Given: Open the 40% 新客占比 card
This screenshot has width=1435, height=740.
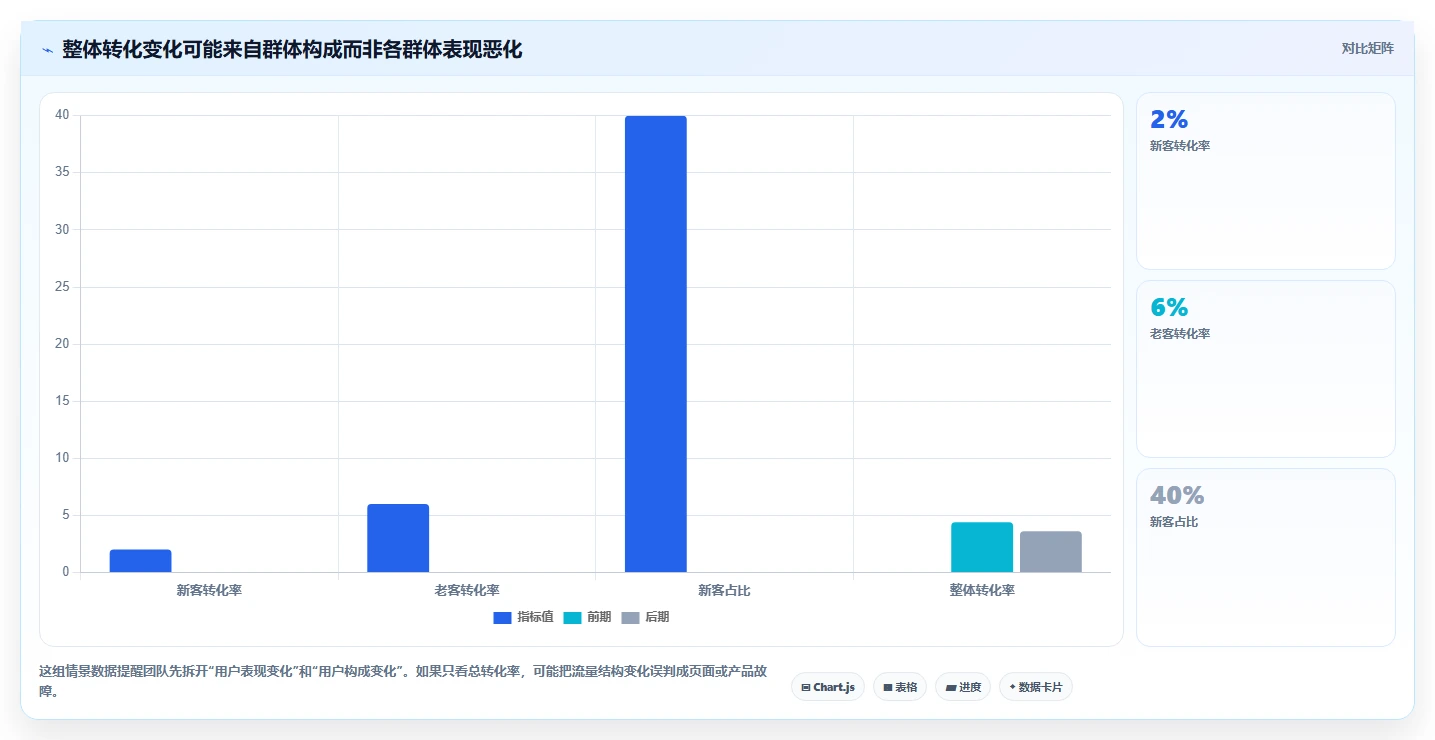Looking at the screenshot, I should tap(1266, 557).
